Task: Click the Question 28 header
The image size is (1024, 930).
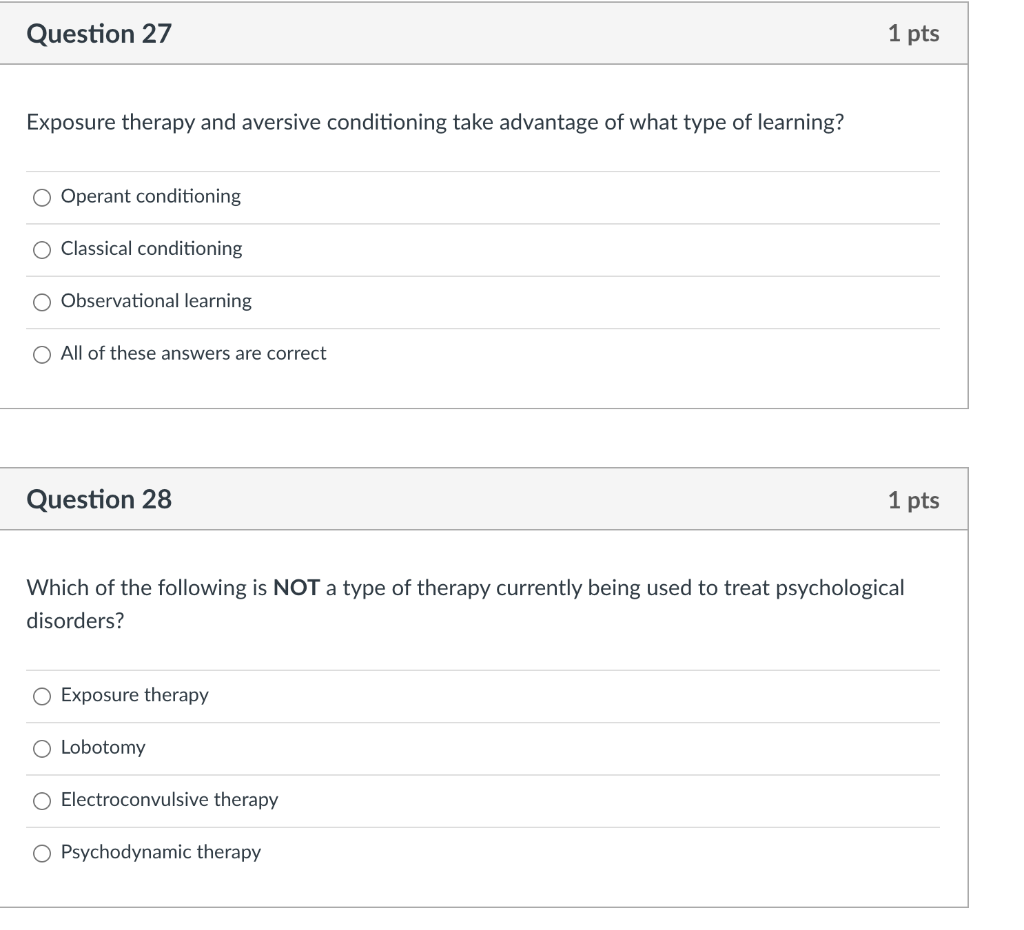Action: point(99,499)
